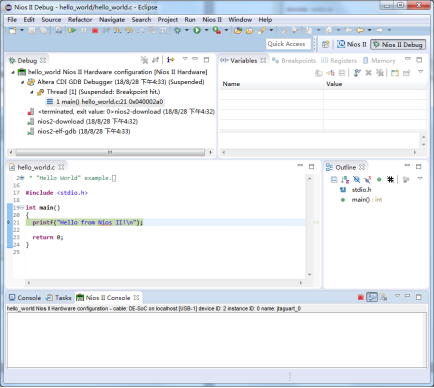
Task: Click Open New View icon in Variables toolbar
Action: coord(395,72)
